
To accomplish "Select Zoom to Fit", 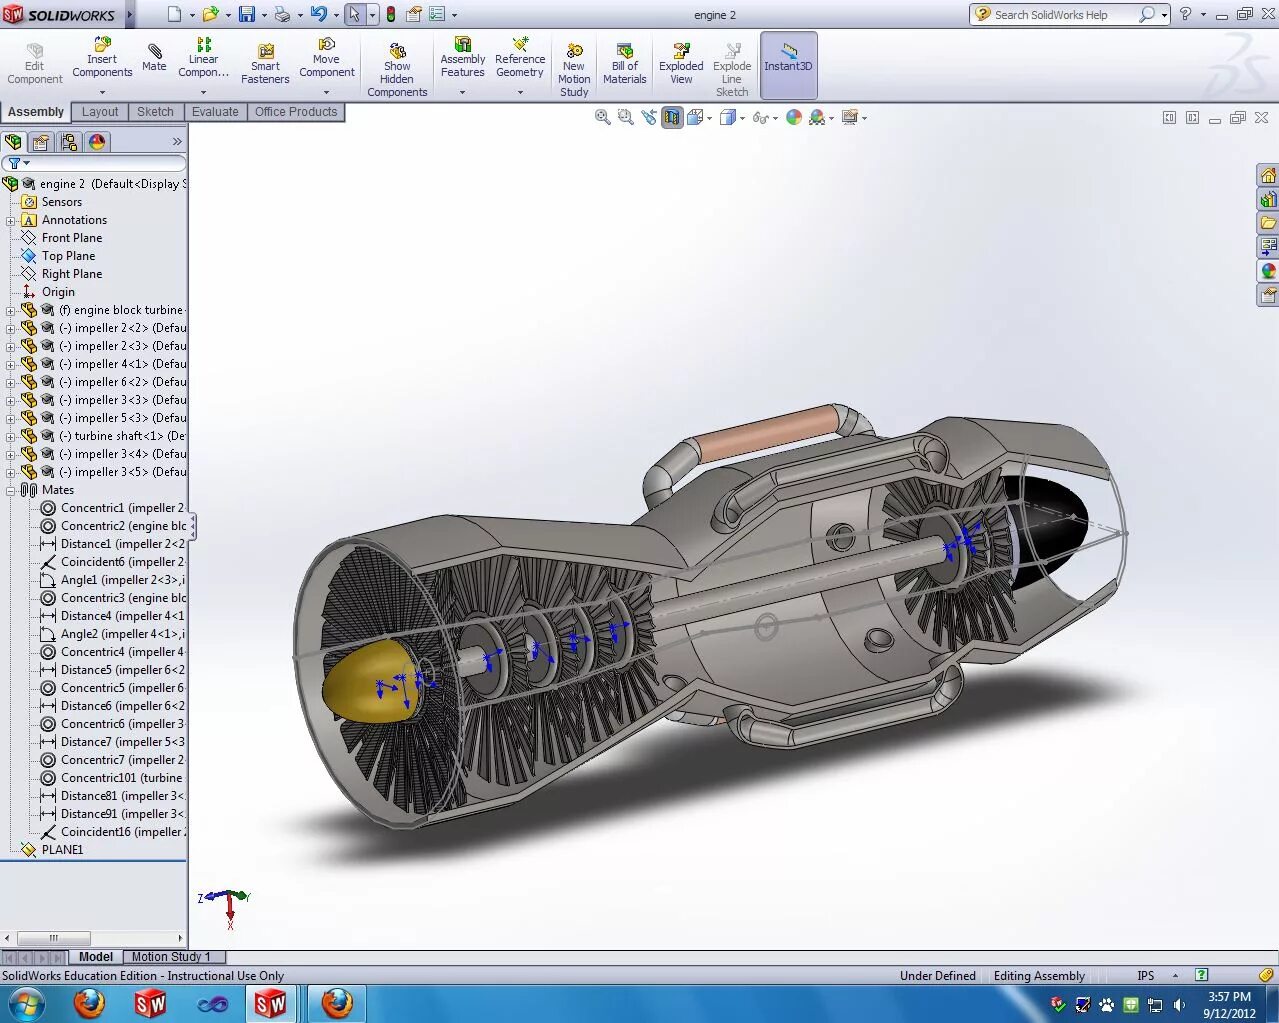I will [x=603, y=117].
